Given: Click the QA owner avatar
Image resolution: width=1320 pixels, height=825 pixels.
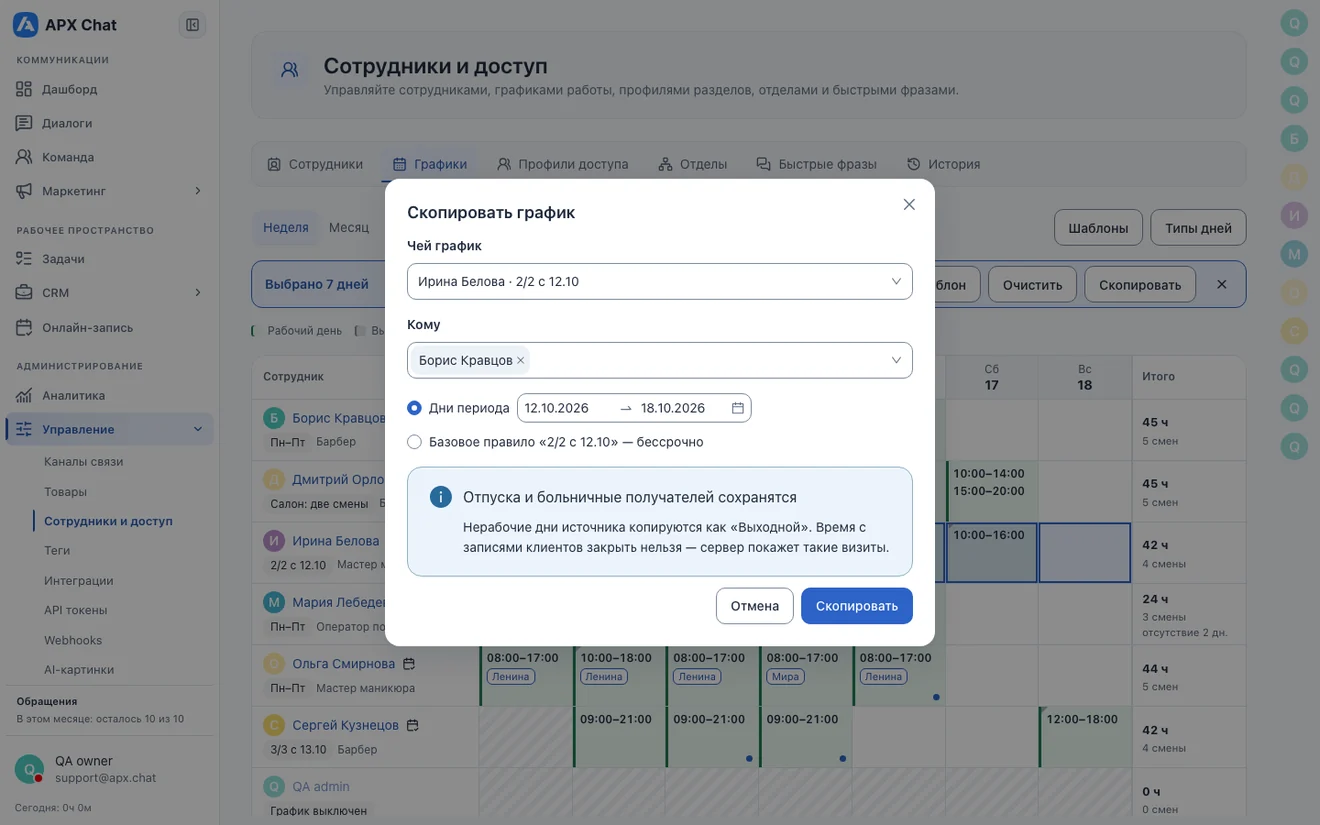Looking at the screenshot, I should [x=29, y=769].
